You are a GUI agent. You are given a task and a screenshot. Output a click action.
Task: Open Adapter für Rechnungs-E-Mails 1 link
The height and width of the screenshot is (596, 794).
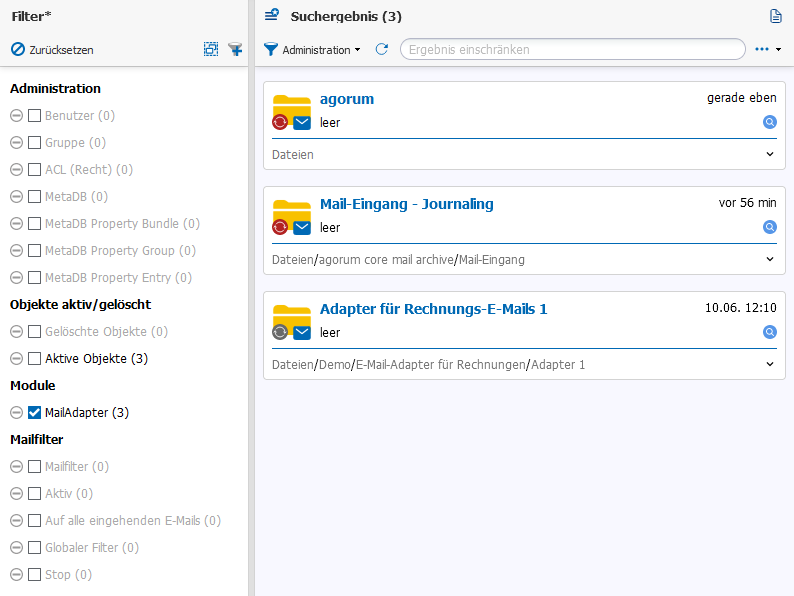tap(433, 309)
